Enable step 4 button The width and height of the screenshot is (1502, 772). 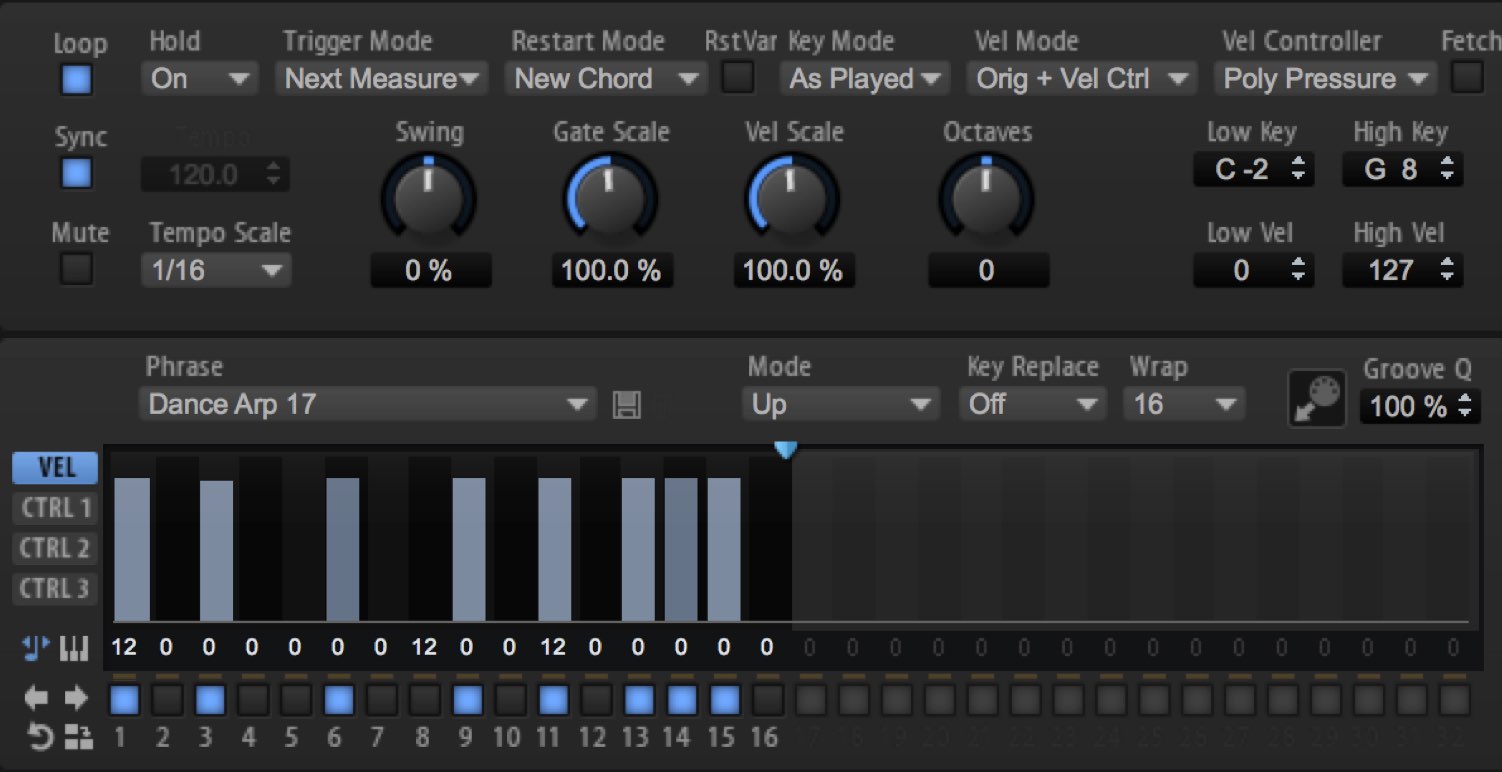tap(252, 699)
